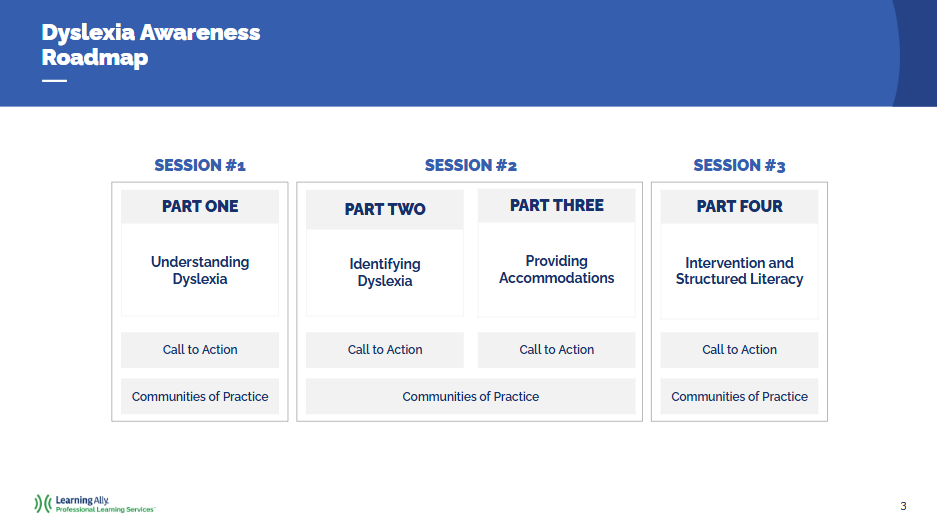Click the PART THREE header box
937x529 pixels.
pos(556,206)
